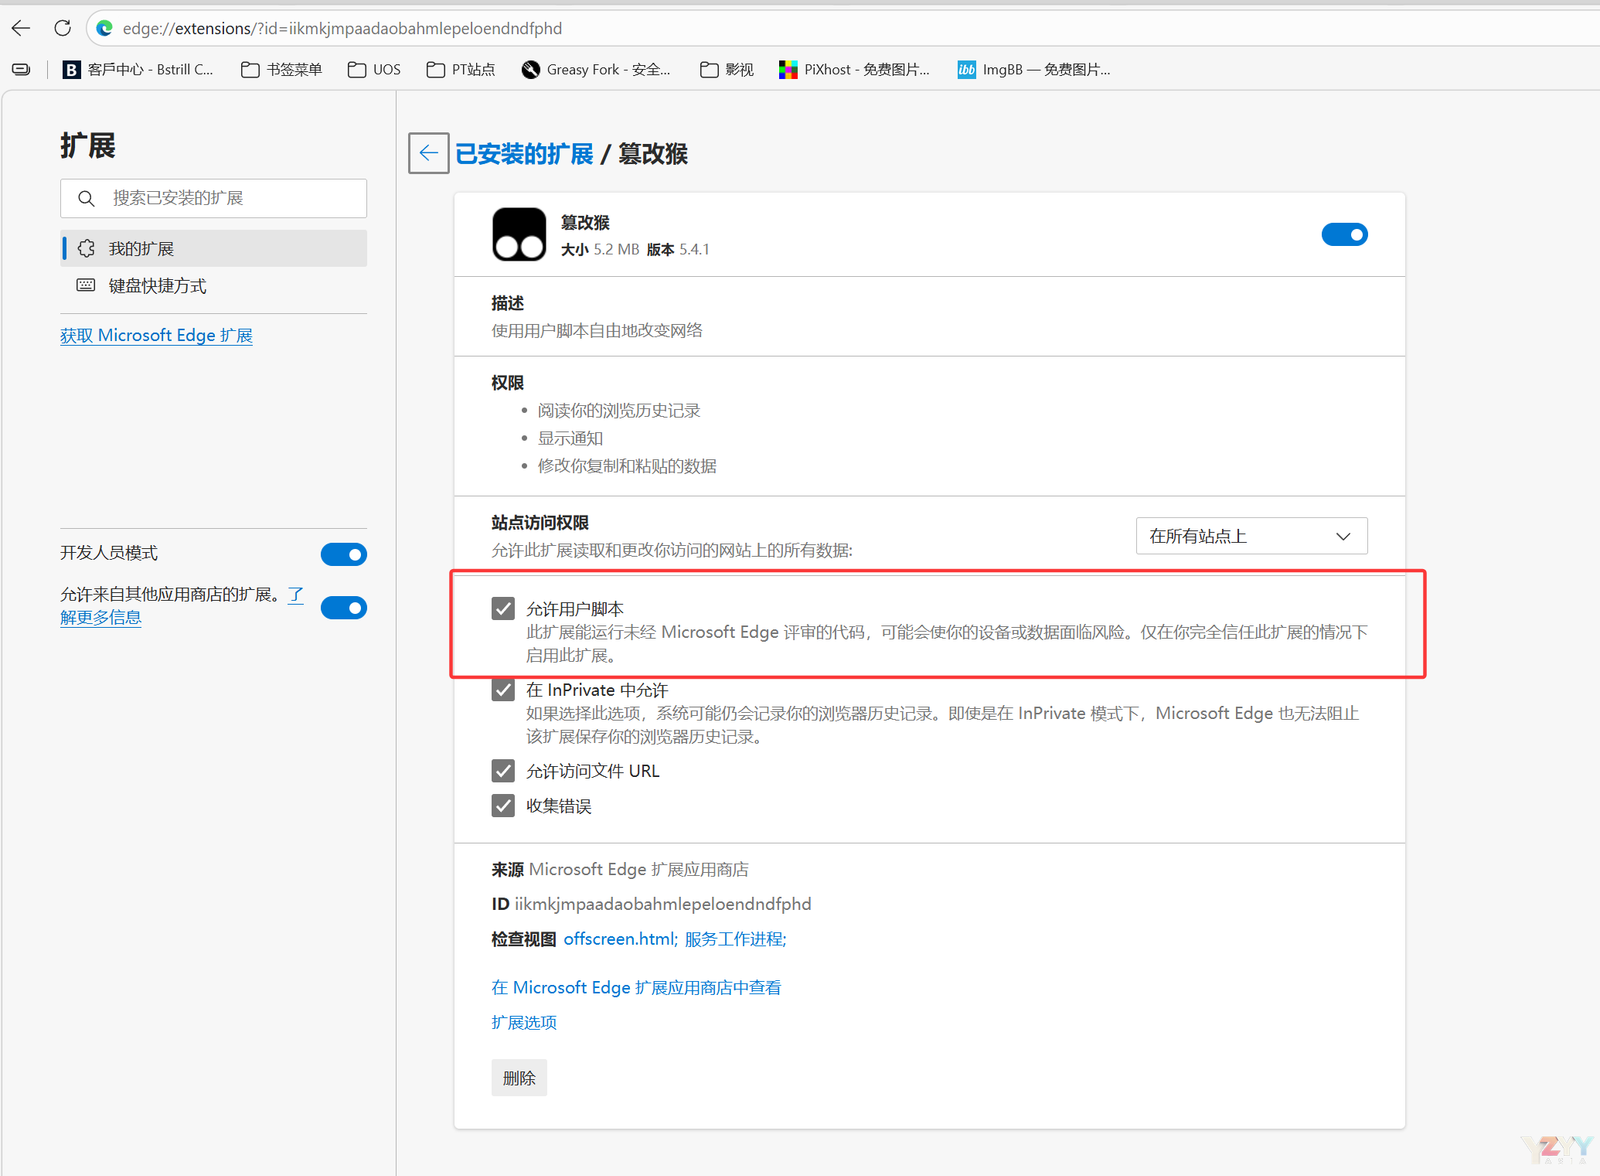Open the ImgBB bookmark
Screen dimensions: 1600x1176
coord(1034,69)
